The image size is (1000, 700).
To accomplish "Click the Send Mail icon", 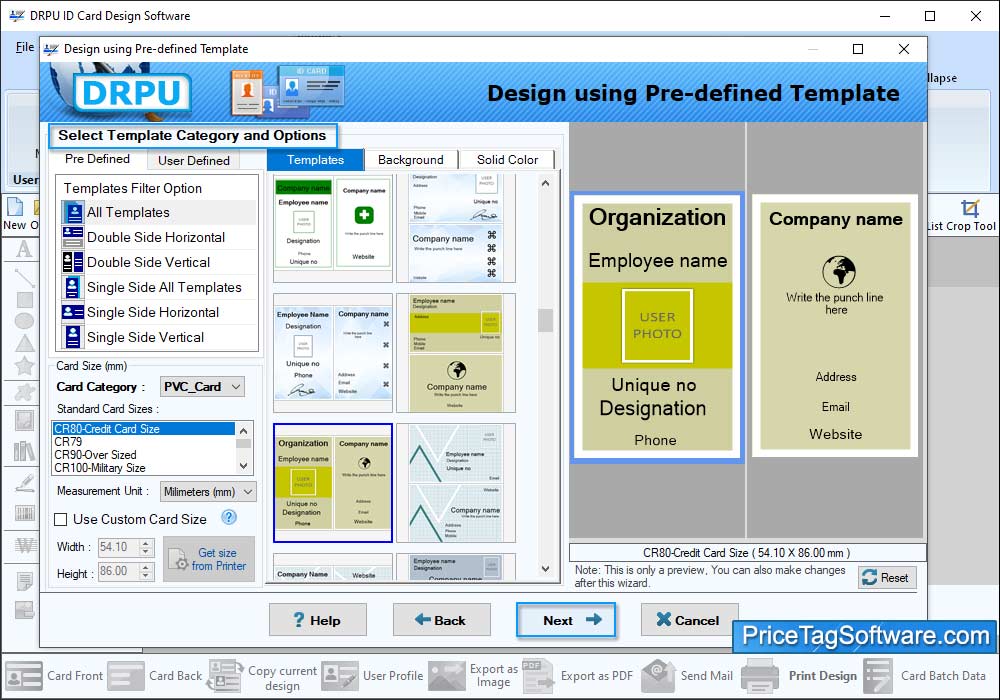I will pyautogui.click(x=658, y=676).
